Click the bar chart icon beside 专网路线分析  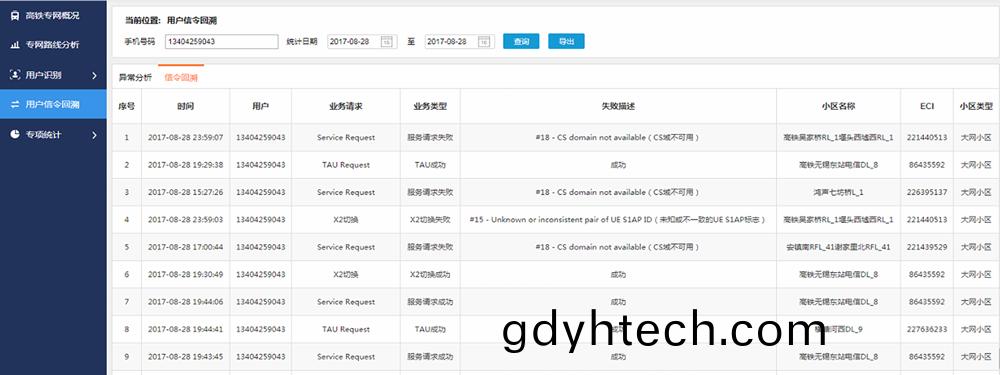tap(15, 45)
